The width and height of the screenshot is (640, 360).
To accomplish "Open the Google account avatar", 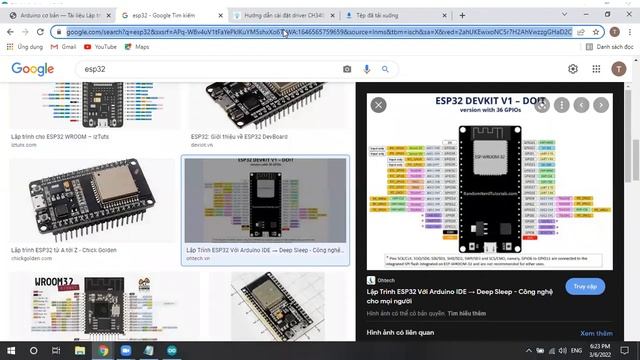I will tap(618, 69).
